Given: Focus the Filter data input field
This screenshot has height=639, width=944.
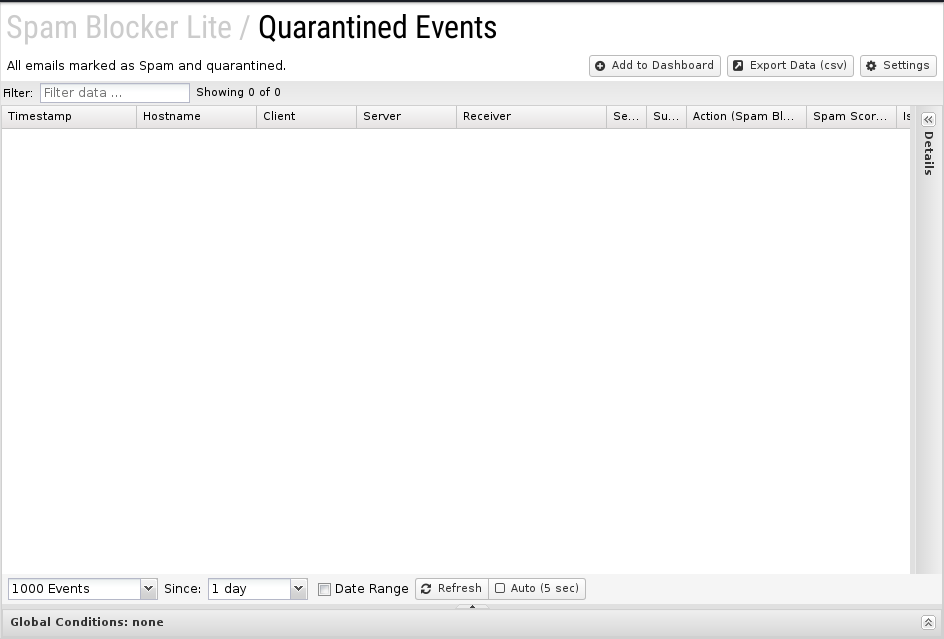Looking at the screenshot, I should 115,93.
